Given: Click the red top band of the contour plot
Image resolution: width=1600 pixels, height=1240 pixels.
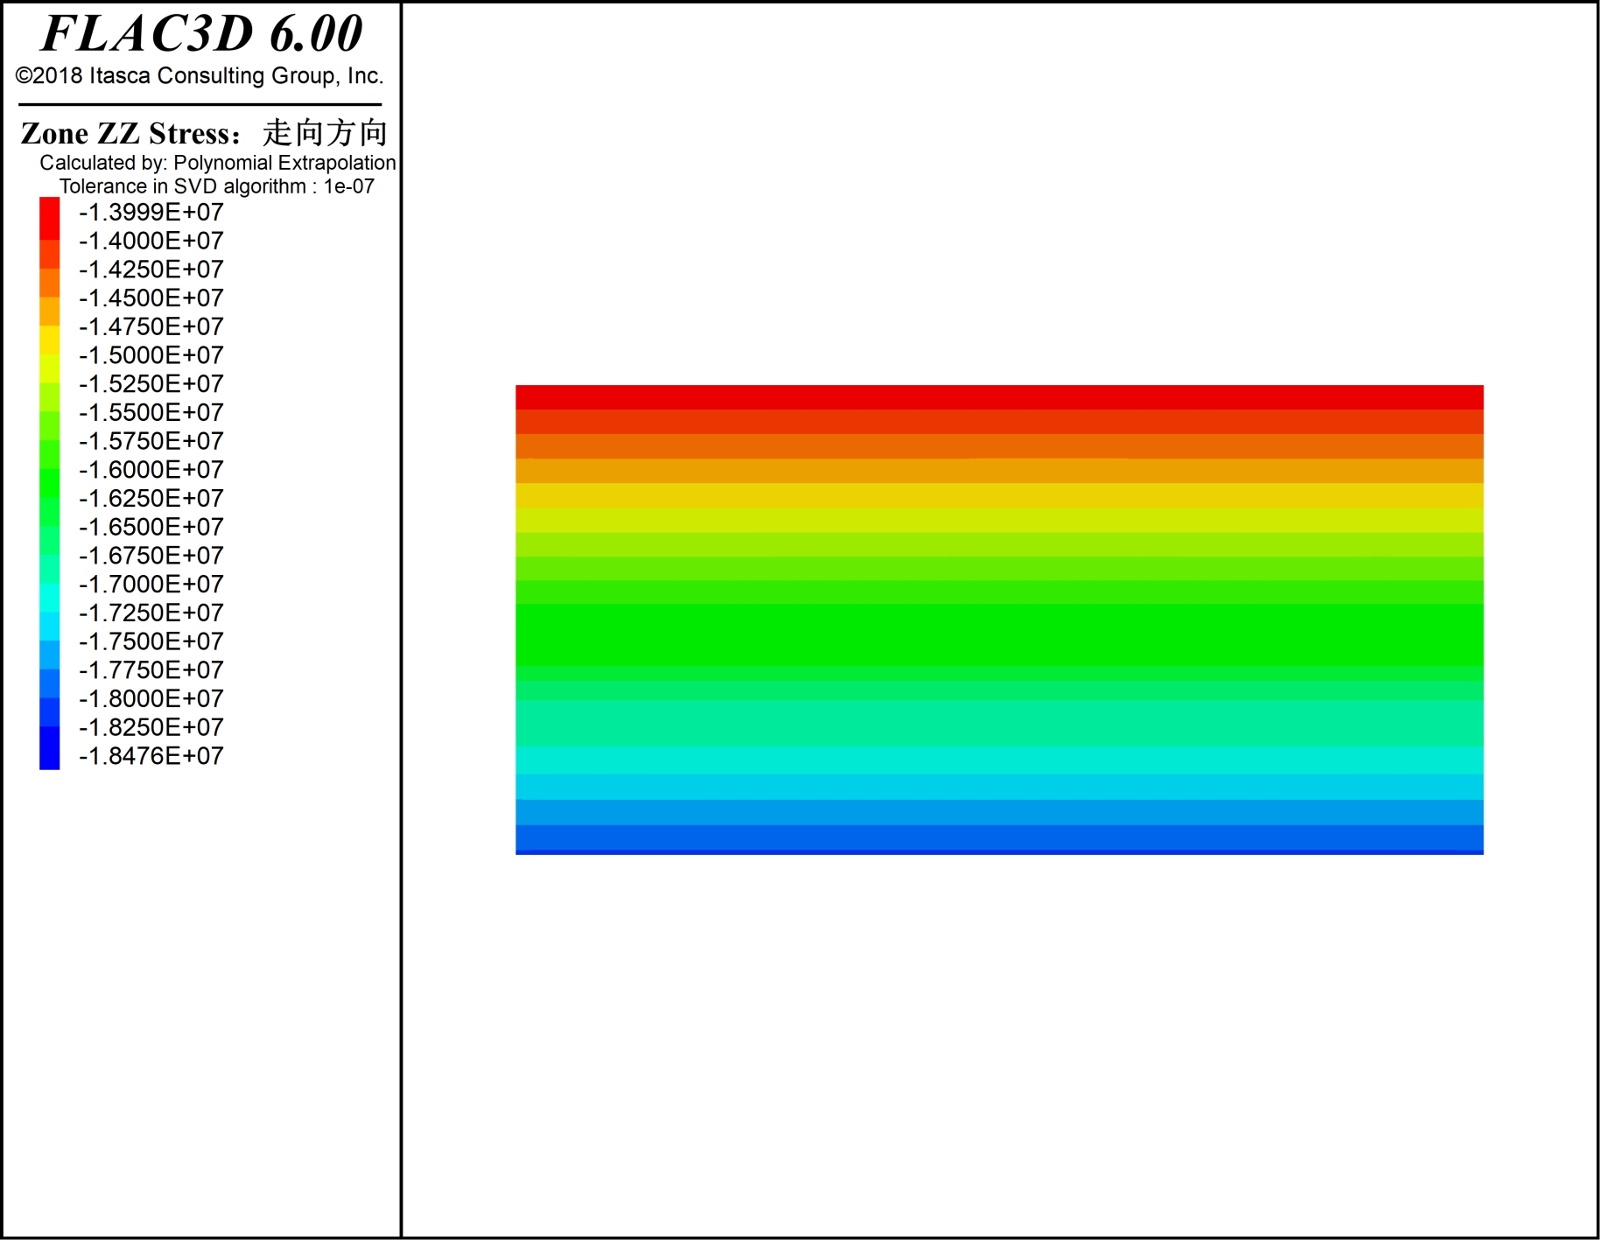Looking at the screenshot, I should tap(999, 397).
